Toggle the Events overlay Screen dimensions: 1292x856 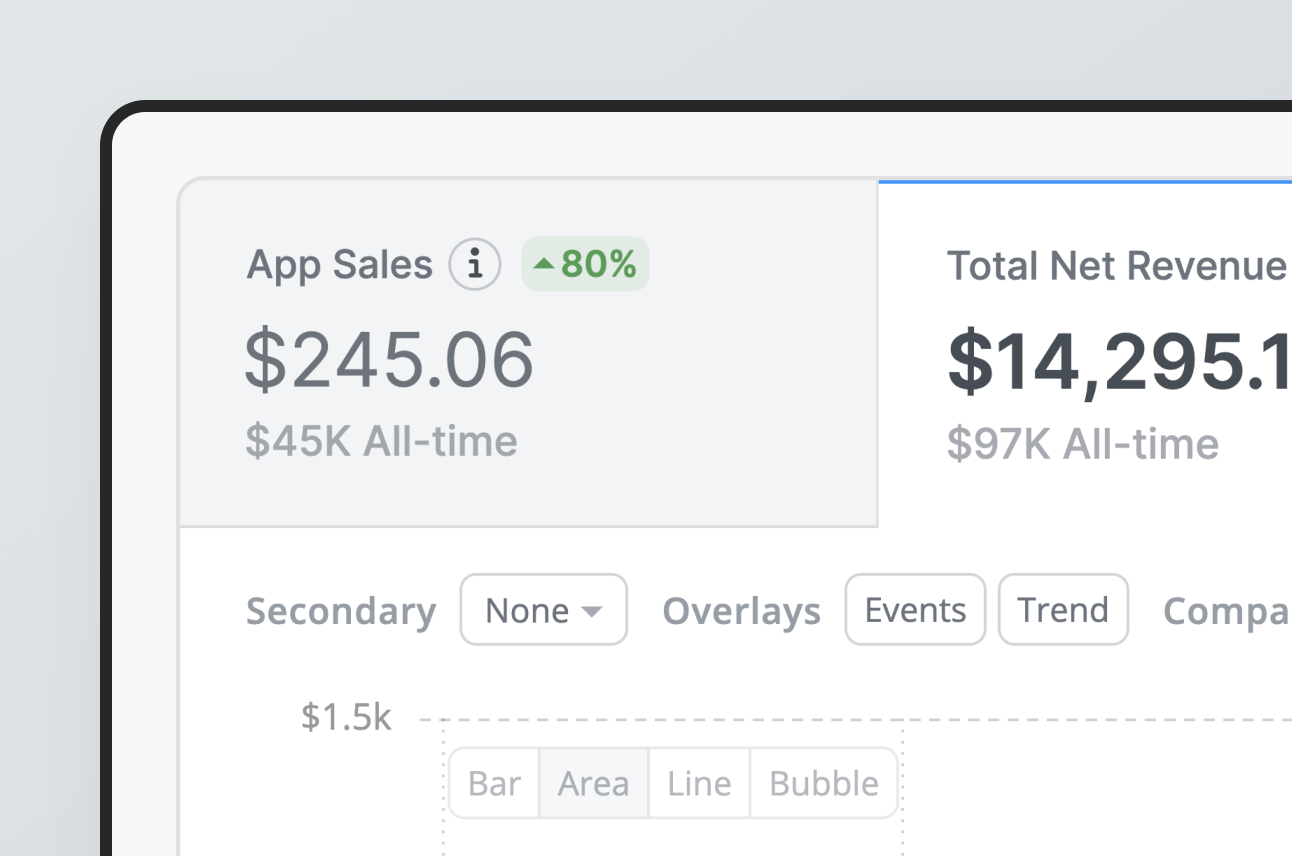click(915, 610)
